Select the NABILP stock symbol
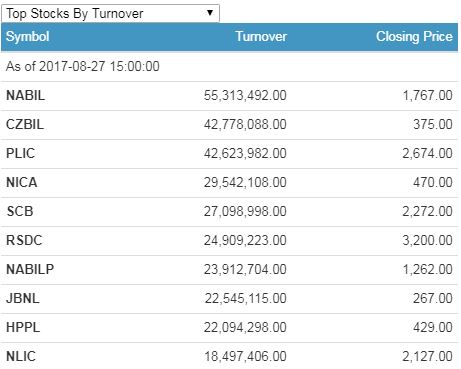 [x=30, y=270]
